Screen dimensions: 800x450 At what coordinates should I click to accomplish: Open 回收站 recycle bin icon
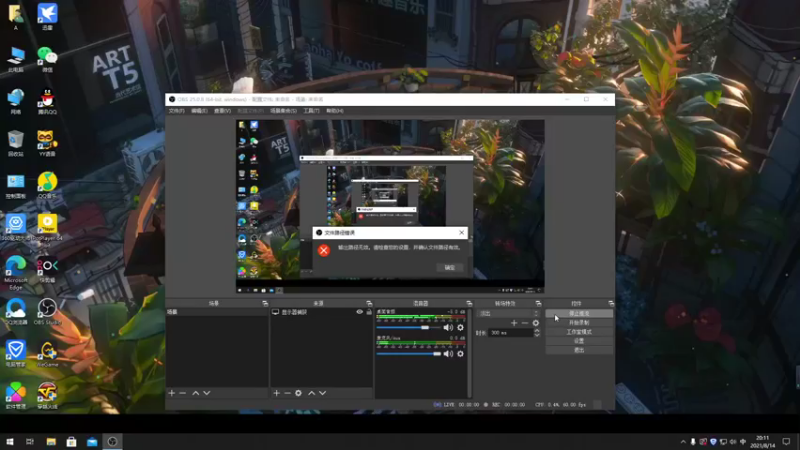[15, 143]
